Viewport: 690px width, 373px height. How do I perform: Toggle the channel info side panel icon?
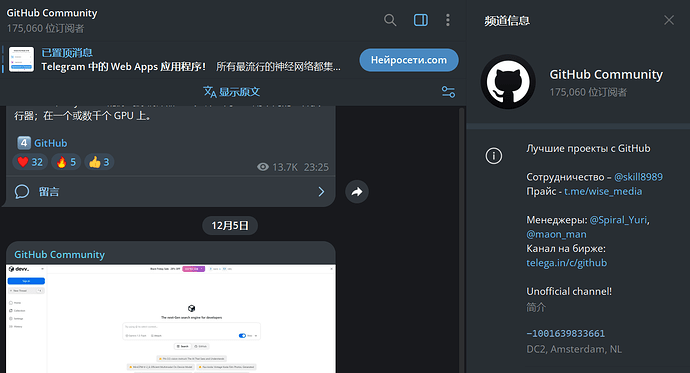click(x=421, y=20)
